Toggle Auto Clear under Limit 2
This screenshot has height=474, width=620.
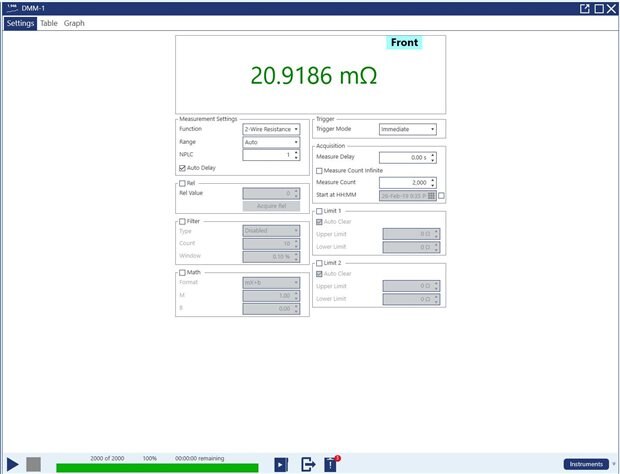pyautogui.click(x=319, y=274)
